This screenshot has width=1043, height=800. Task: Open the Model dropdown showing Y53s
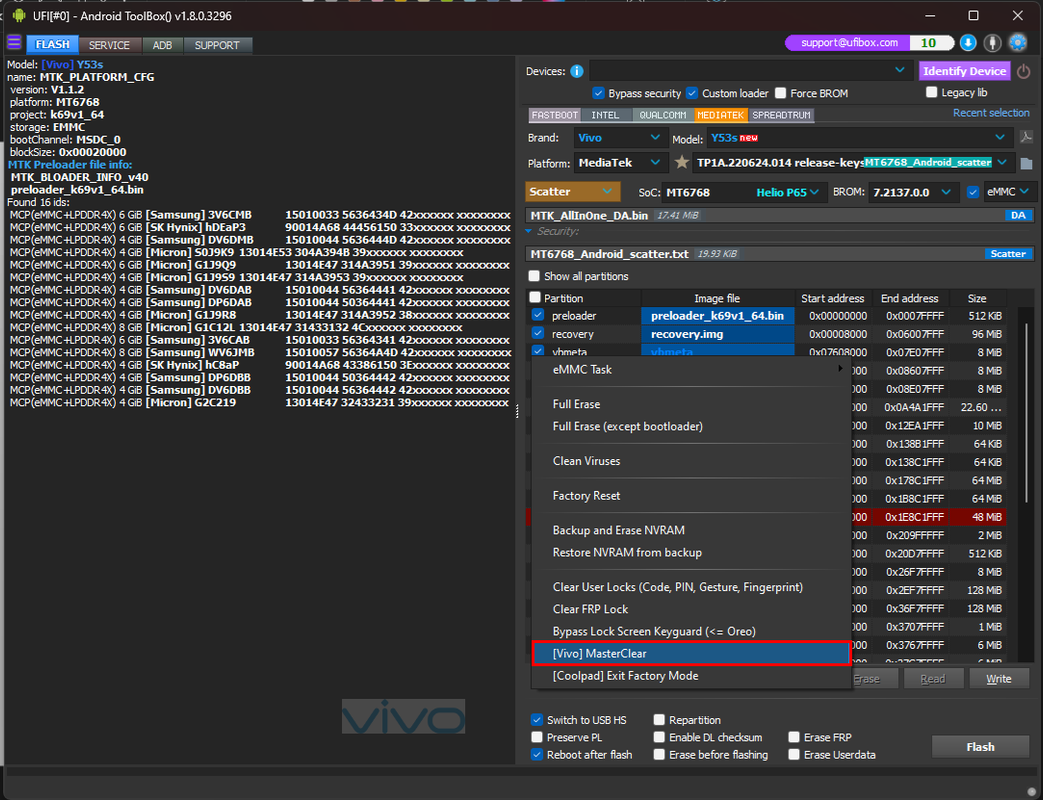(x=859, y=138)
